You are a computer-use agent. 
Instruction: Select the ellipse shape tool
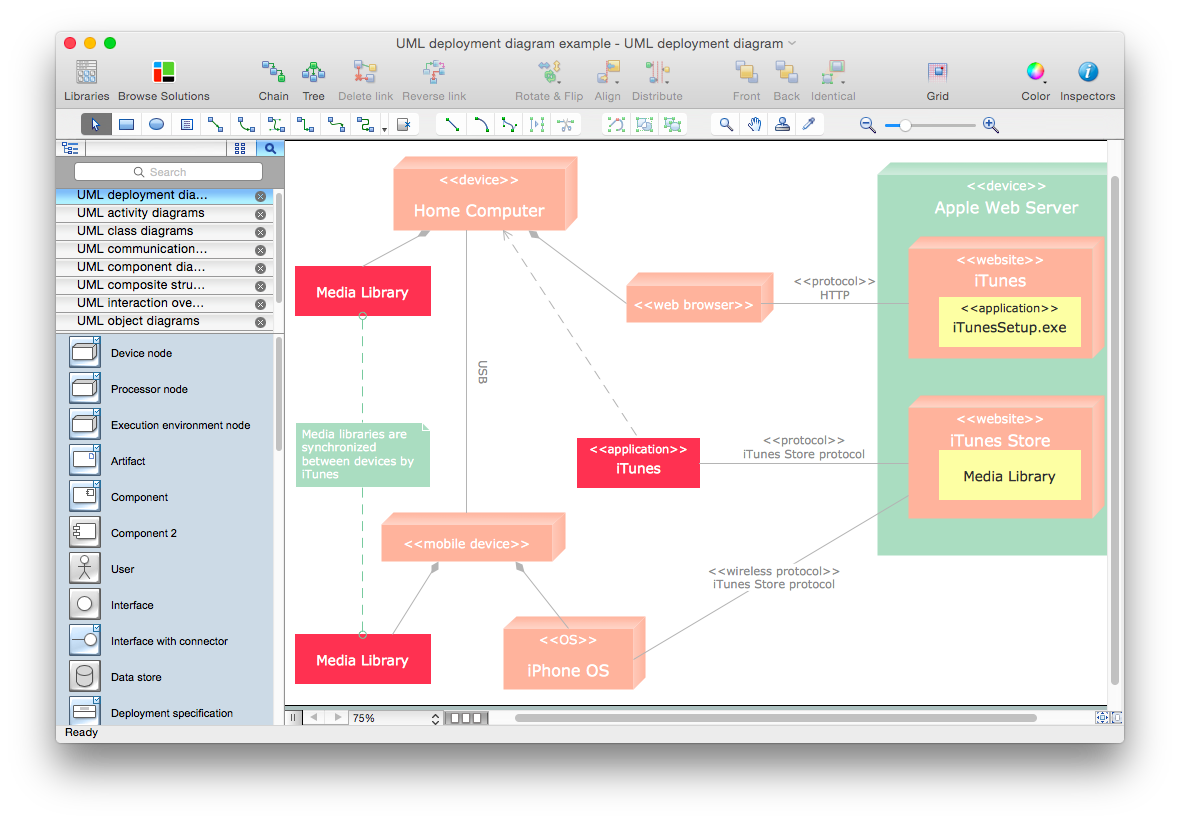point(157,125)
